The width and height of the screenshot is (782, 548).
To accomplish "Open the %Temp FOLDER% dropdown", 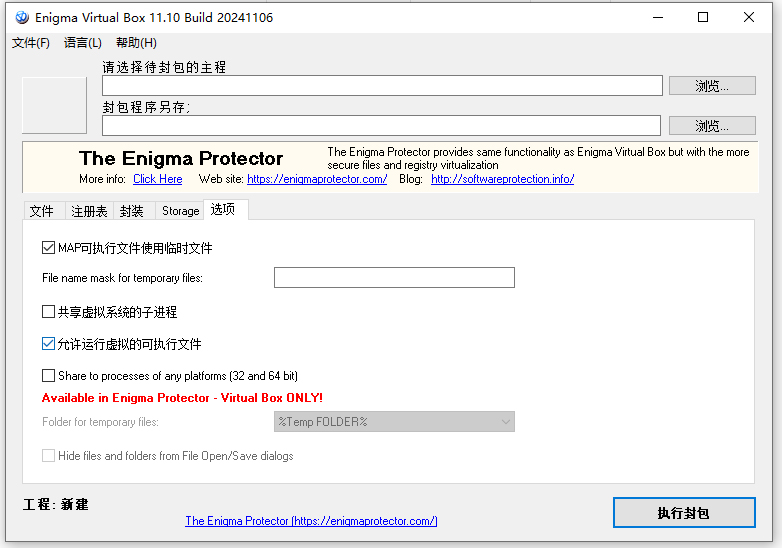I will (394, 421).
